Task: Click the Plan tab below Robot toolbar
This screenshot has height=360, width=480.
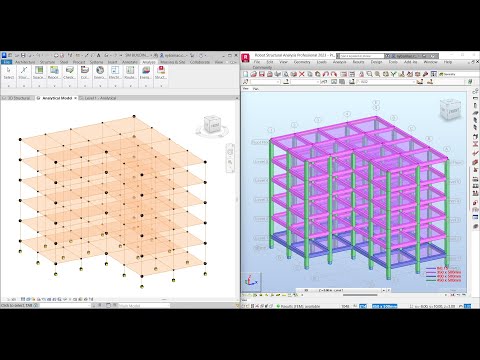Action: pyautogui.click(x=256, y=89)
